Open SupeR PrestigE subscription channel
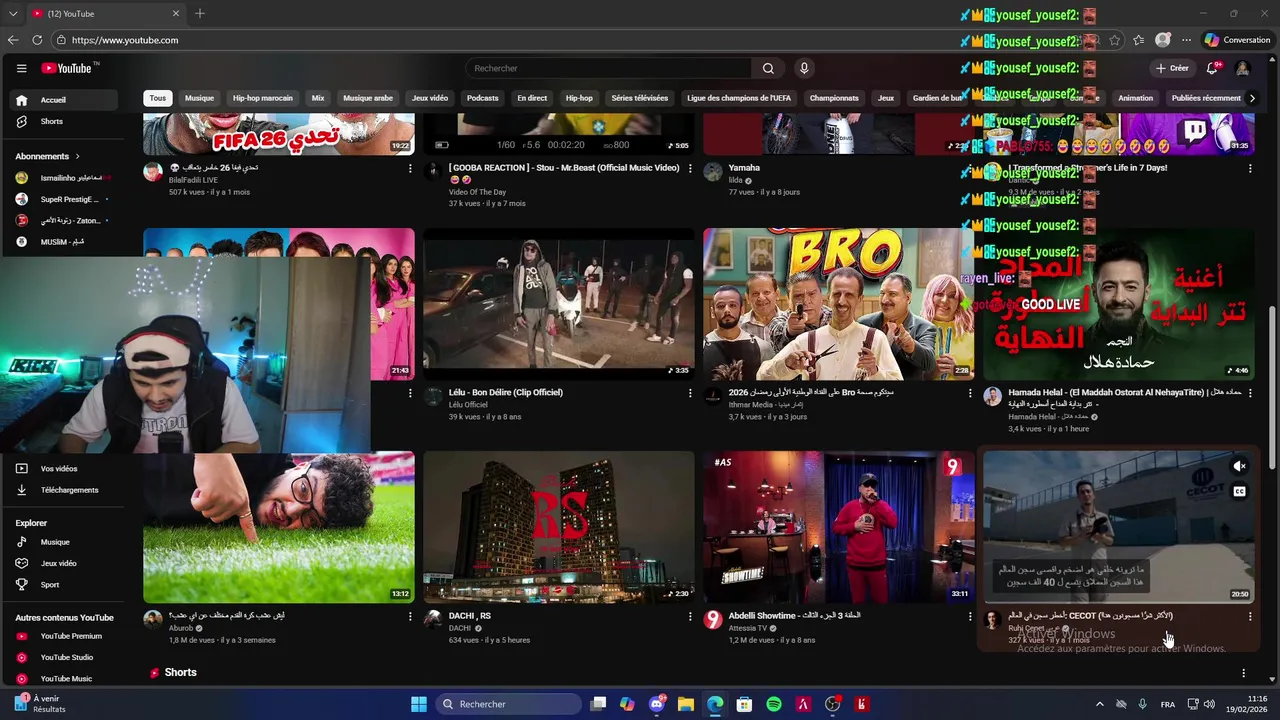The image size is (1280, 720). pos(62,199)
